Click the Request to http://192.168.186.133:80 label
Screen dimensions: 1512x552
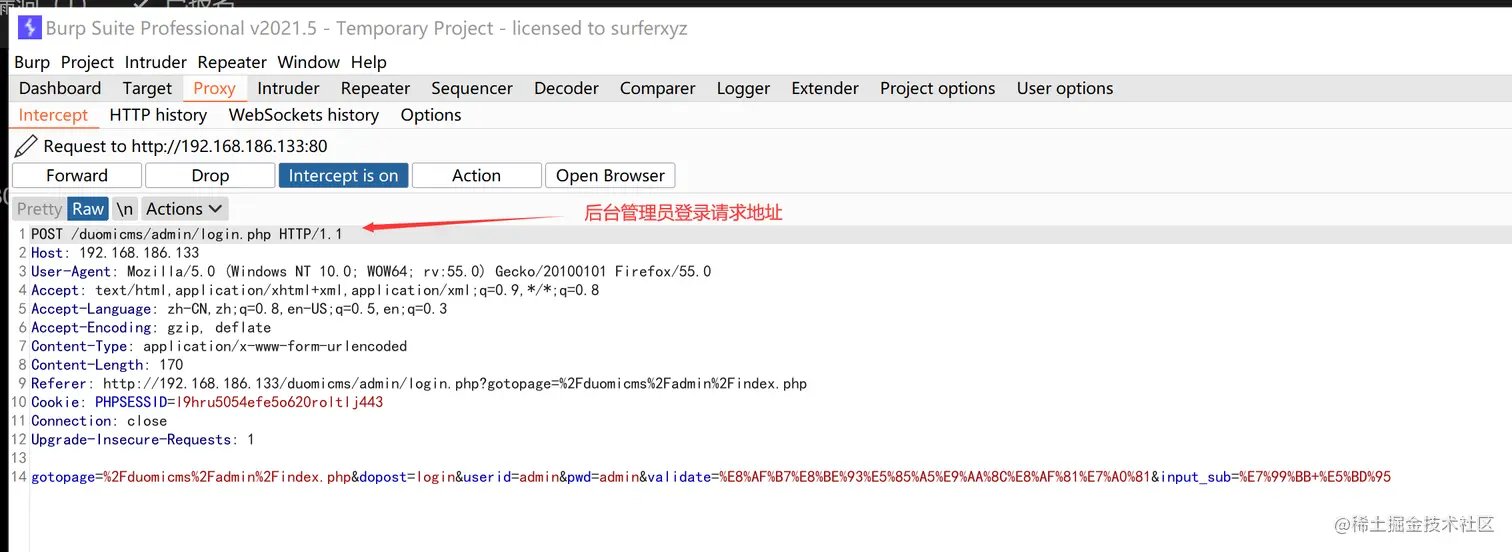[185, 147]
